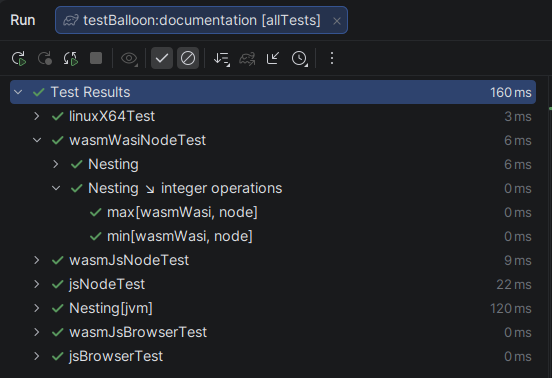
Task: Click the Run panel title
Action: tap(23, 20)
